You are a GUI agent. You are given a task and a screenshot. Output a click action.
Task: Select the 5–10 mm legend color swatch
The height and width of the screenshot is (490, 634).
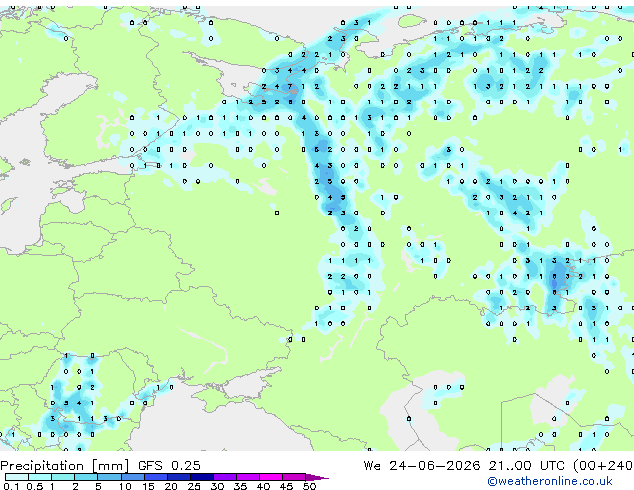pos(109,477)
